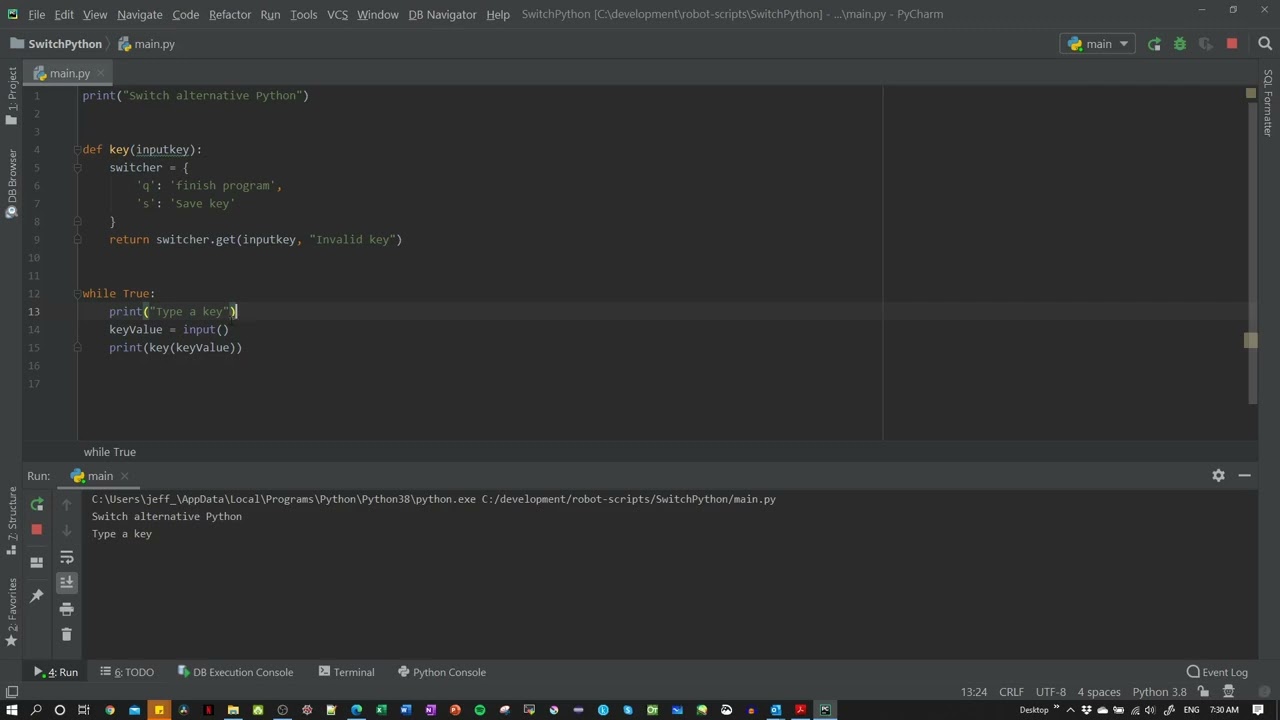The height and width of the screenshot is (720, 1280).
Task: Click the Restore Layout icon in Run panel
Action: click(x=37, y=562)
